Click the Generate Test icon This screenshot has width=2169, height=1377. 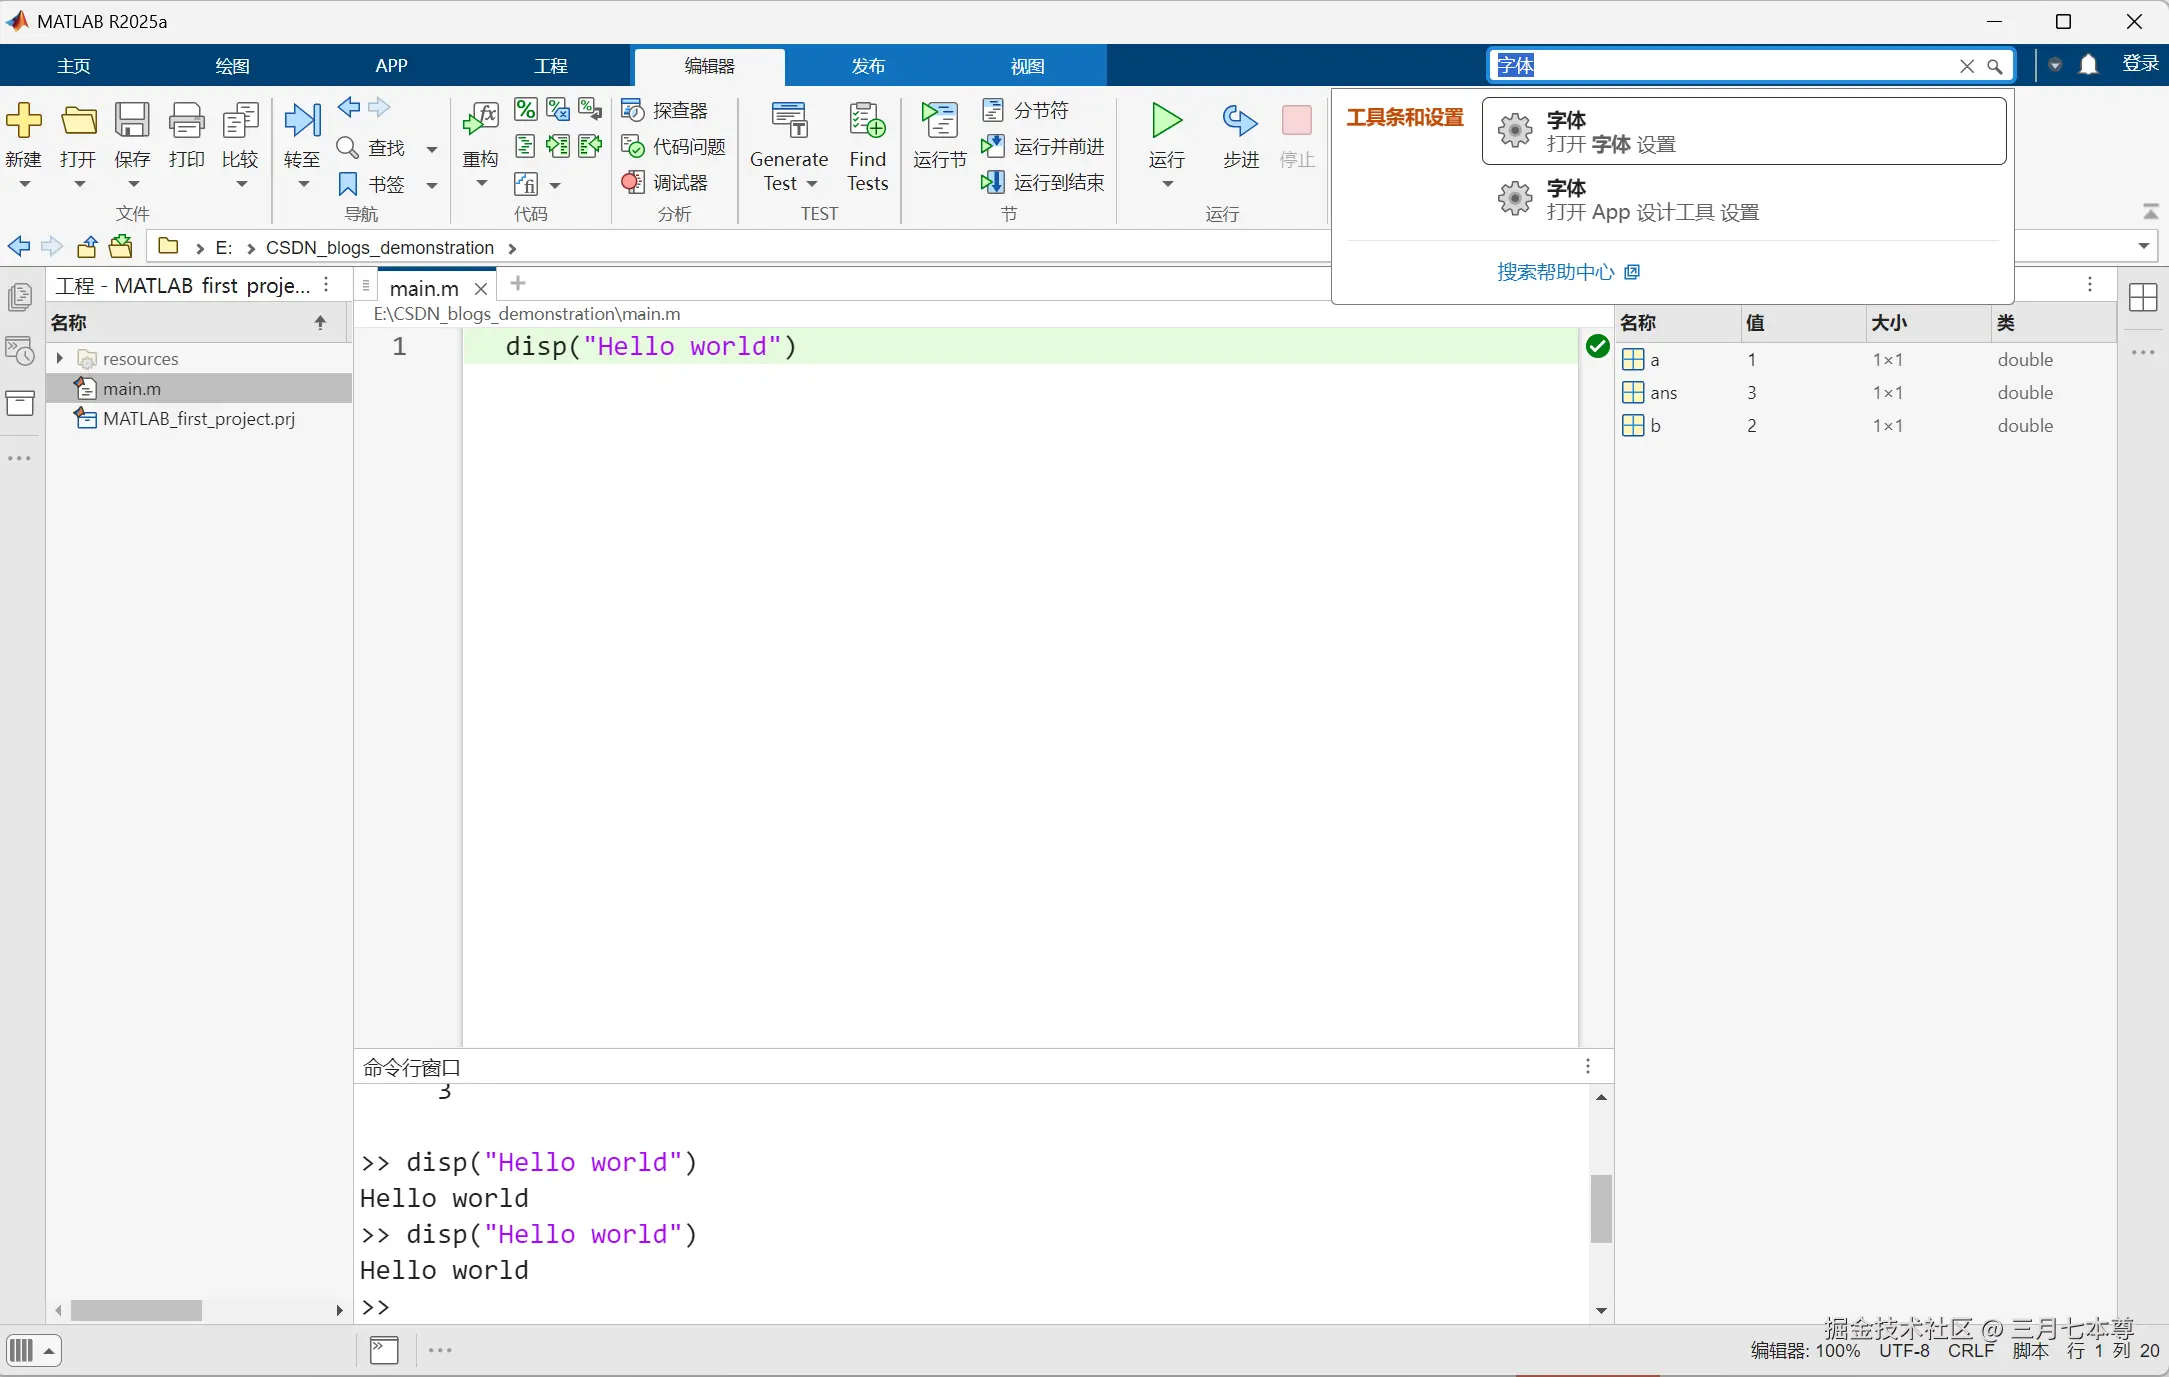pos(789,121)
